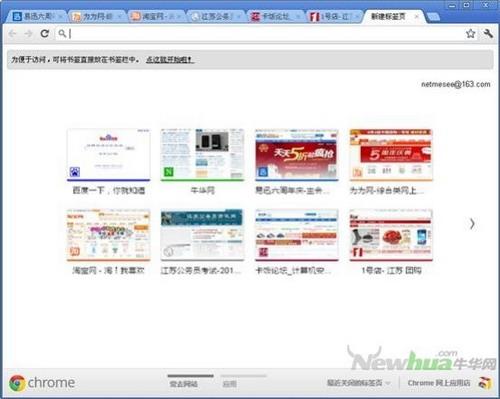500x399 pixels.
Task: Click the red favicon on the 1号店 thumbnail
Action: point(357,252)
